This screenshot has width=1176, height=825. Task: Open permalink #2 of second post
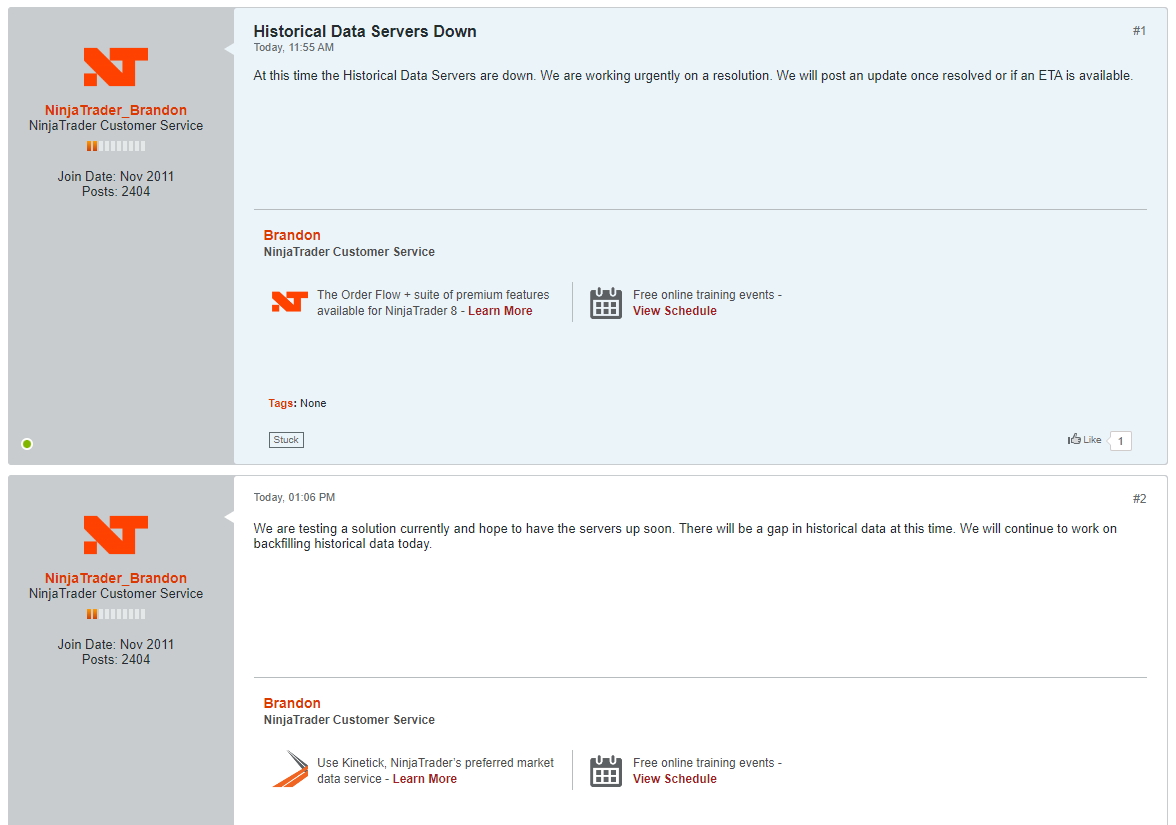(1139, 499)
